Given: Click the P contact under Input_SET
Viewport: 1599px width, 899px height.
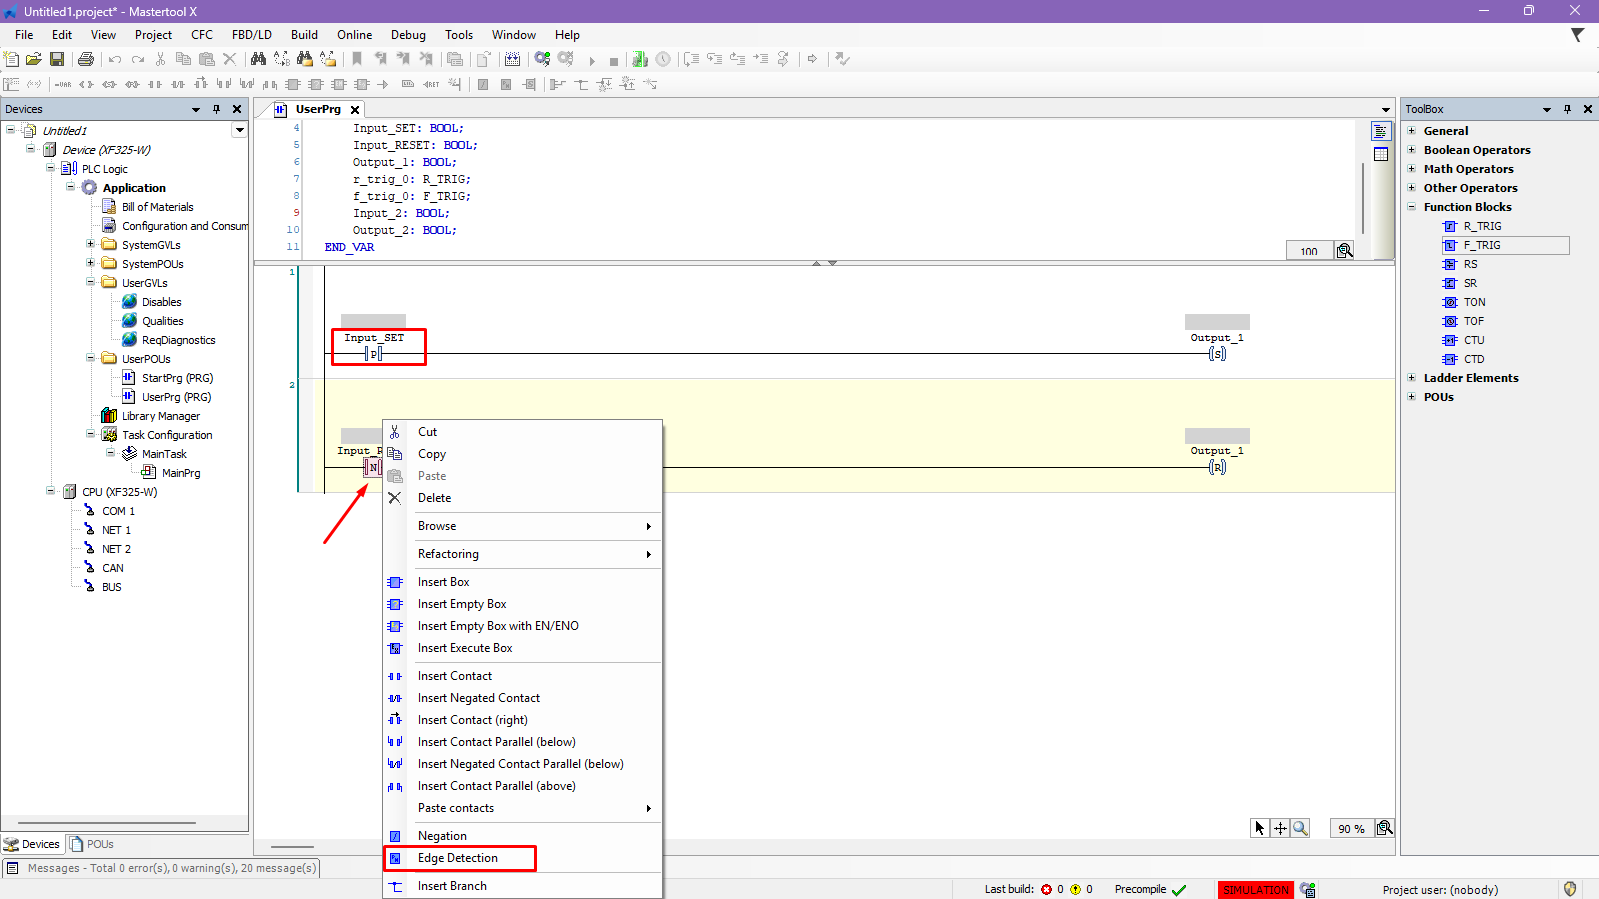Looking at the screenshot, I should (x=374, y=354).
